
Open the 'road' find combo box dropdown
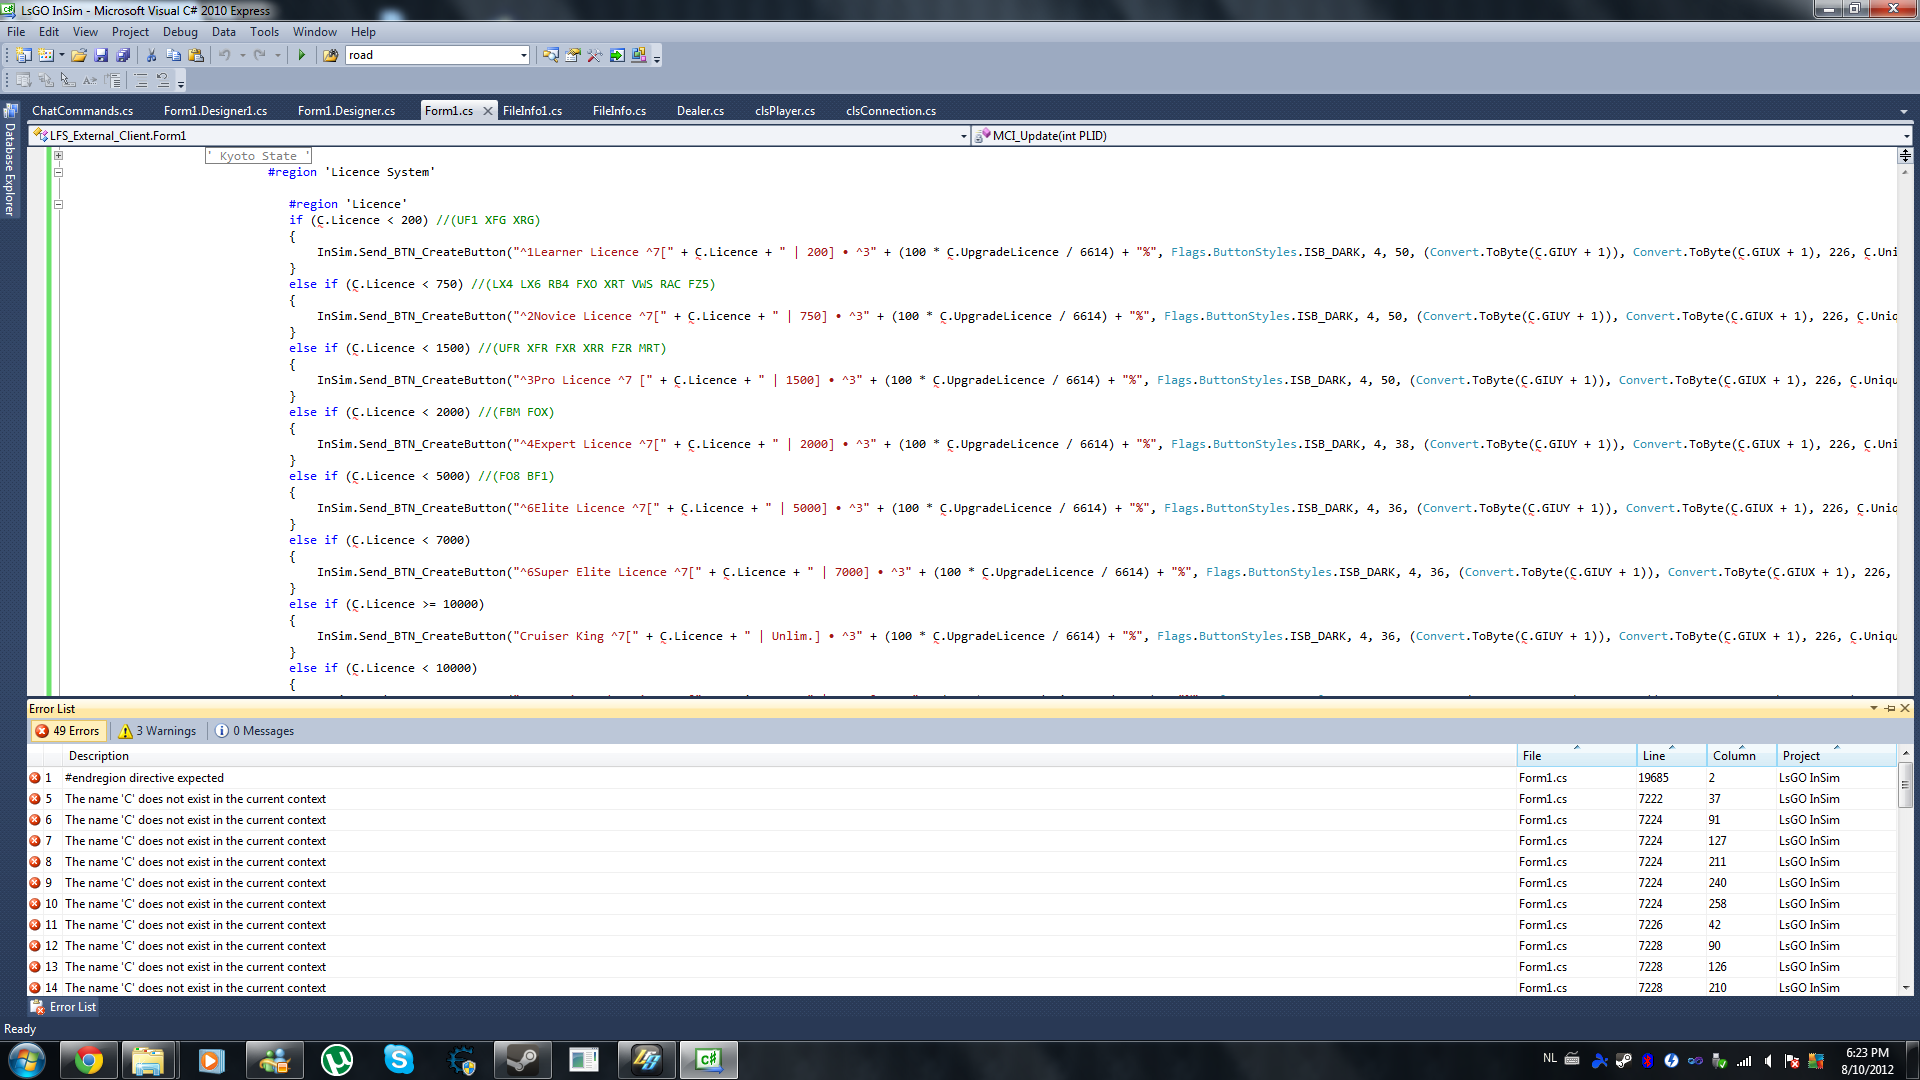(523, 55)
